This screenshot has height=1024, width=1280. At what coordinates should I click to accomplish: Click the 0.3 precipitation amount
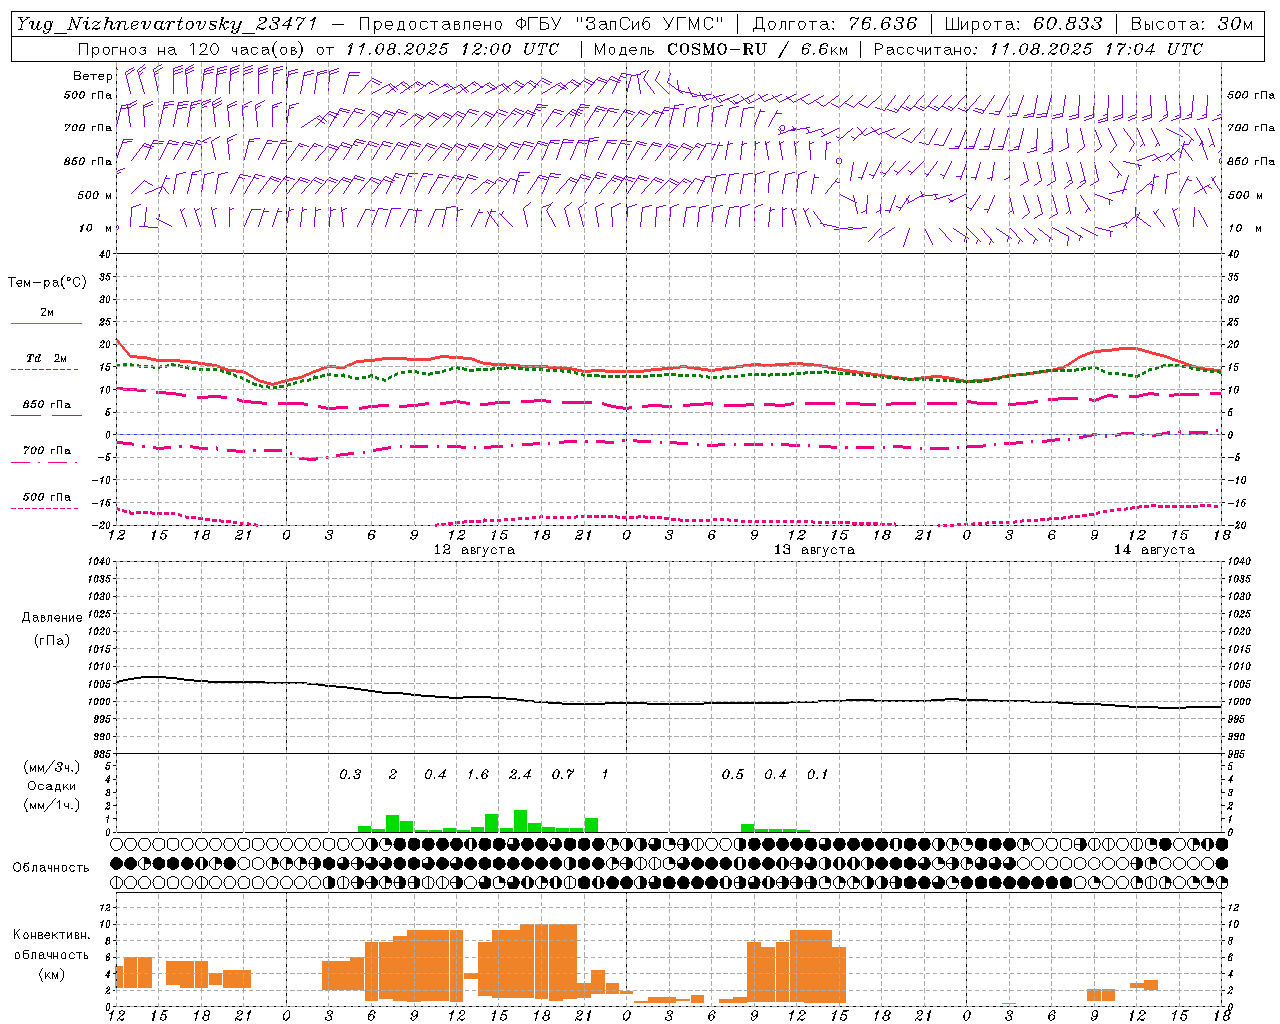pos(350,774)
